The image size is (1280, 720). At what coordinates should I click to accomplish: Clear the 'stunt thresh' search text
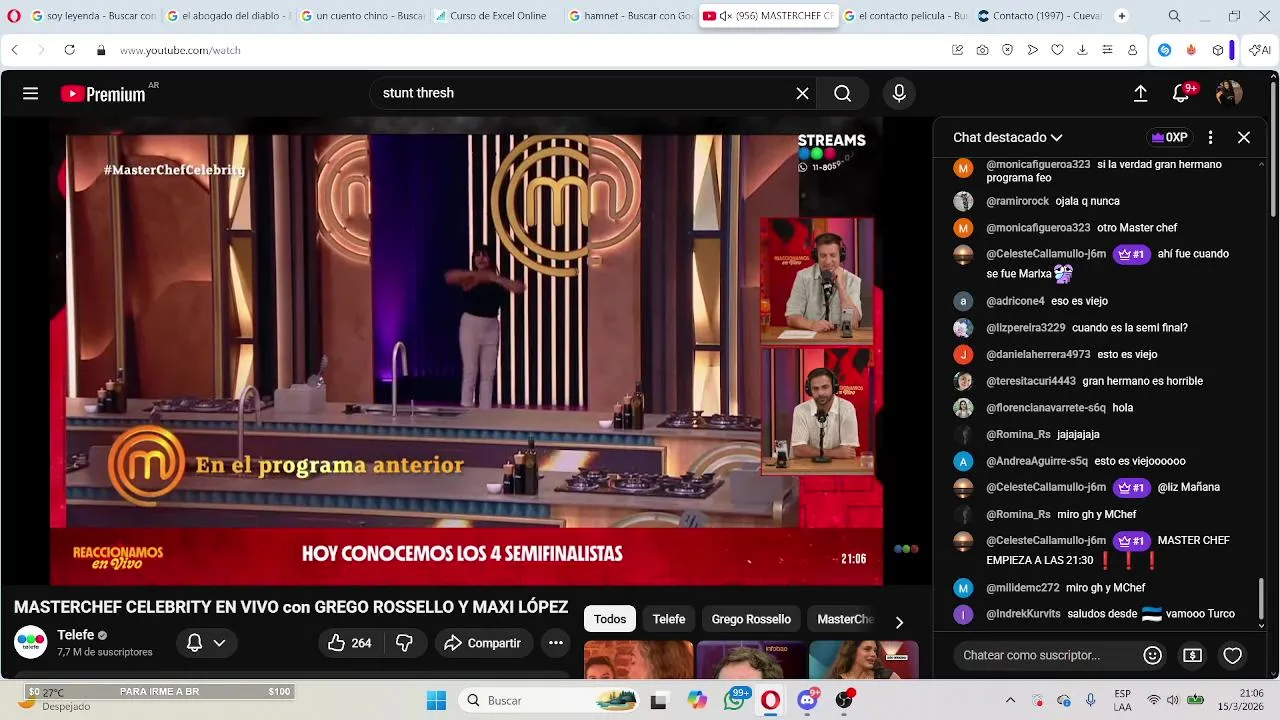[x=802, y=93]
